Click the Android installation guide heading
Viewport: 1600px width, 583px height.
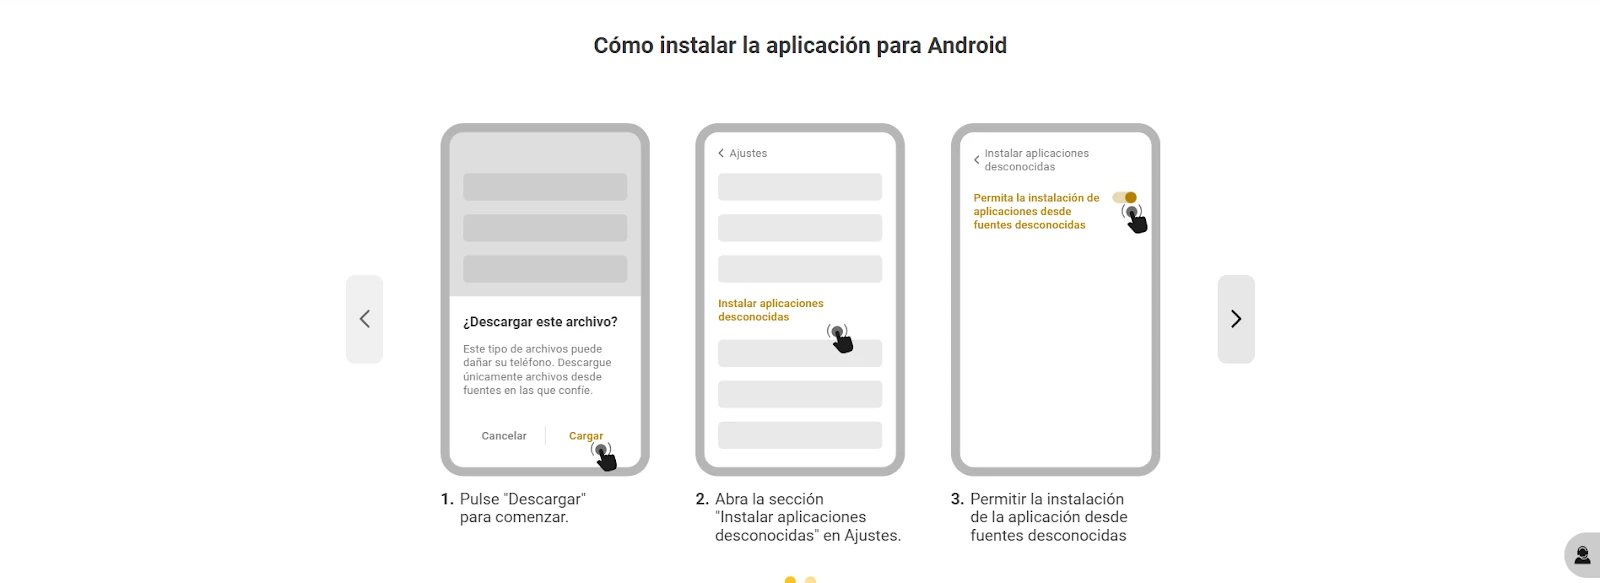coord(800,45)
